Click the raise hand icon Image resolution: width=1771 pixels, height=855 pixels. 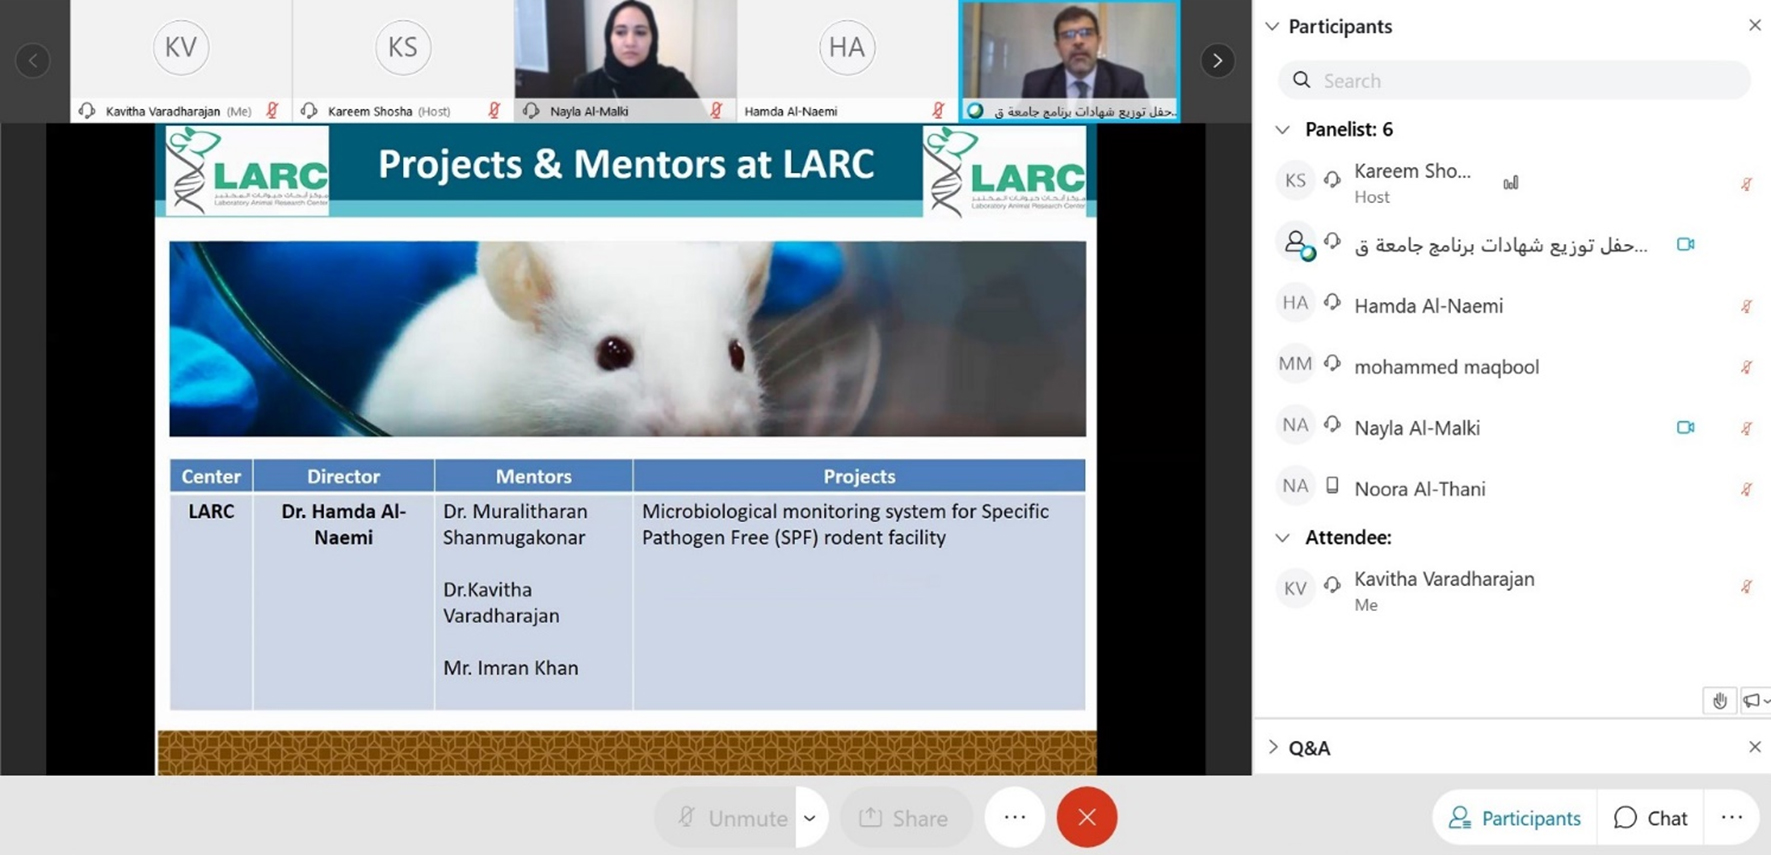(1719, 701)
